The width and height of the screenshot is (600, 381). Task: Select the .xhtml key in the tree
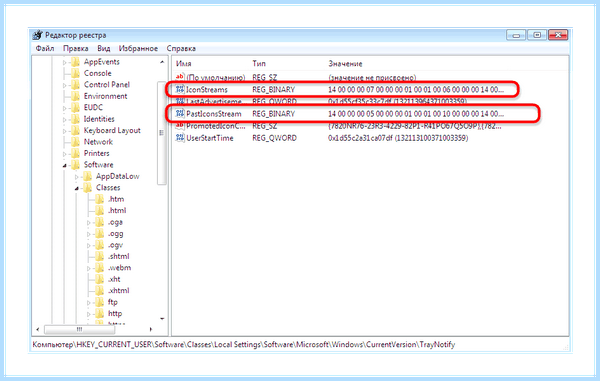[x=119, y=291]
